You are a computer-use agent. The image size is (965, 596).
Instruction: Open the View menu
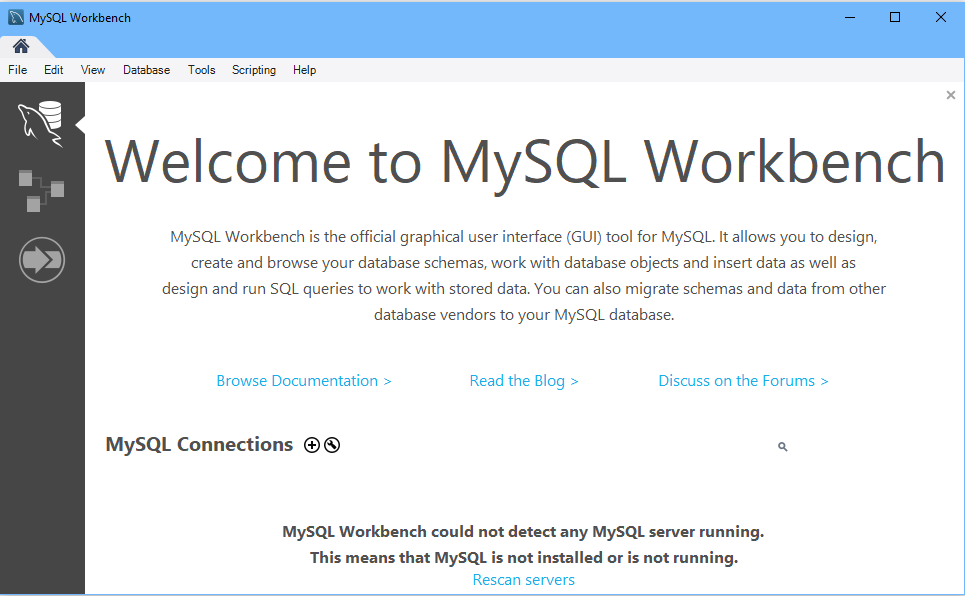93,70
